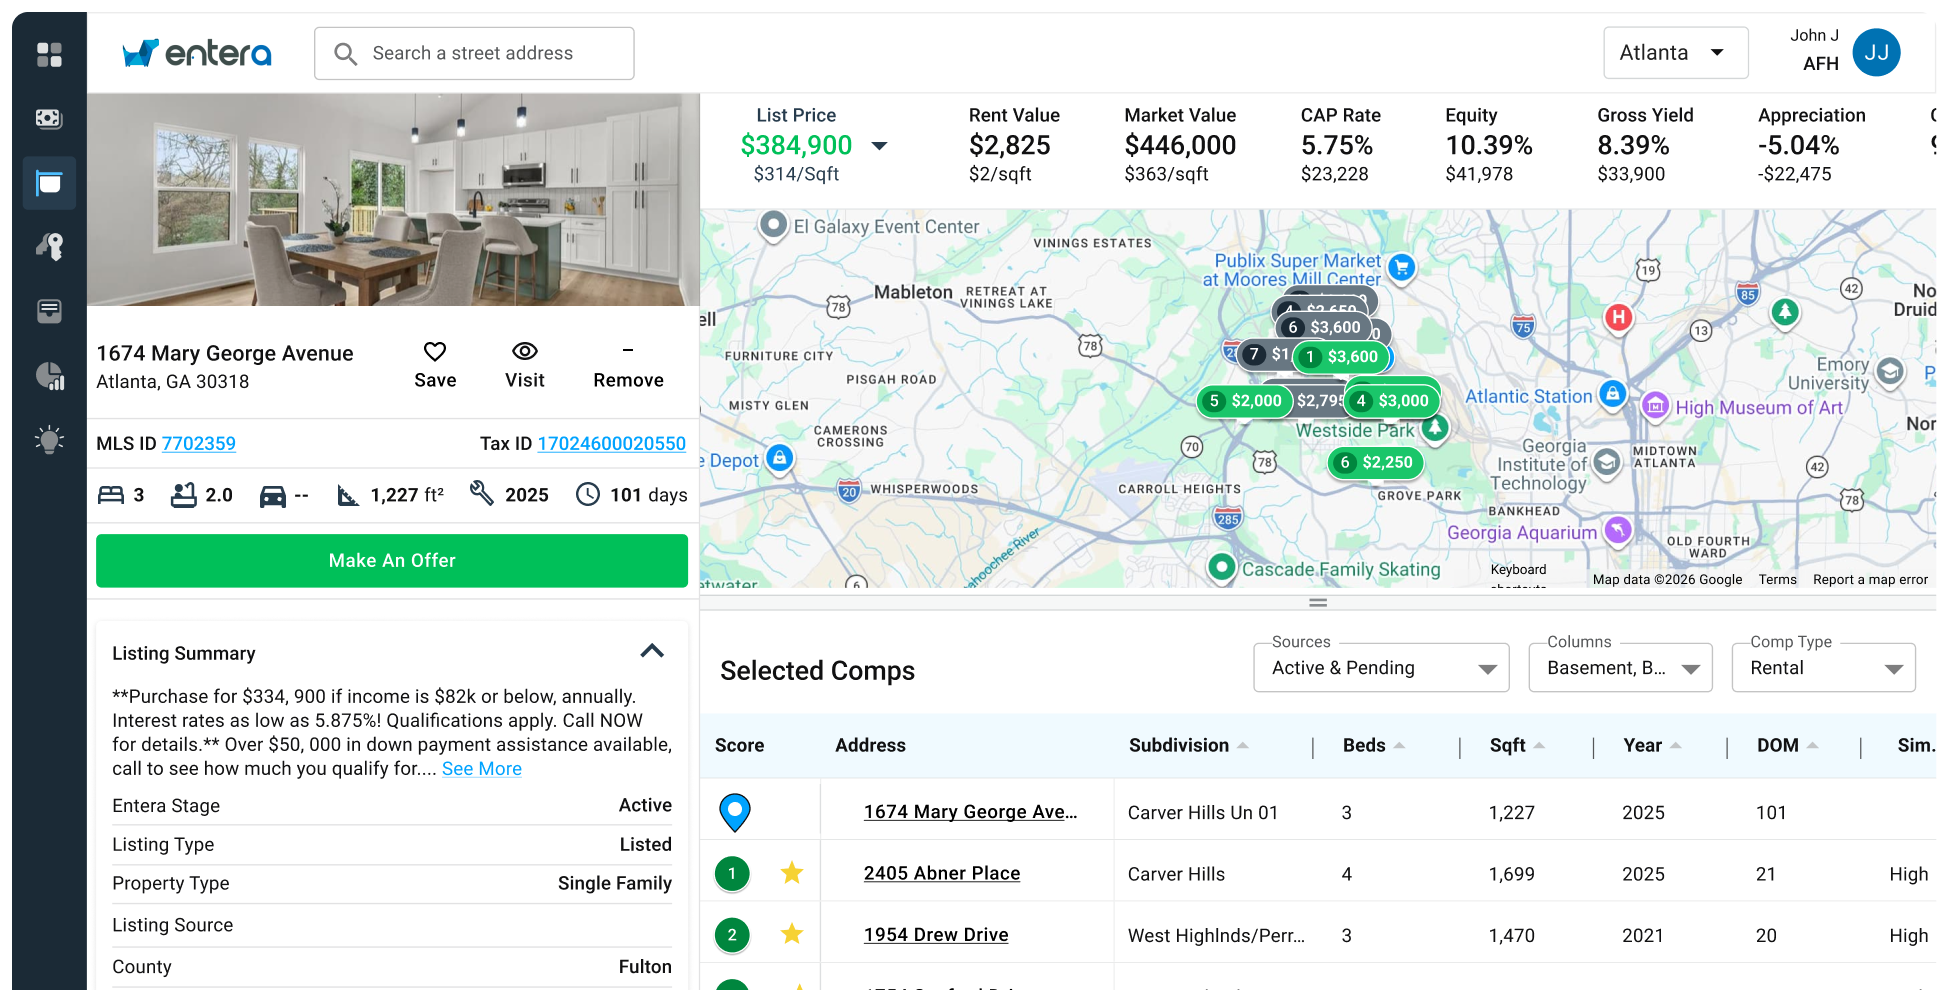
Task: Click the $2,000 map marker numbered 5
Action: 1245,401
